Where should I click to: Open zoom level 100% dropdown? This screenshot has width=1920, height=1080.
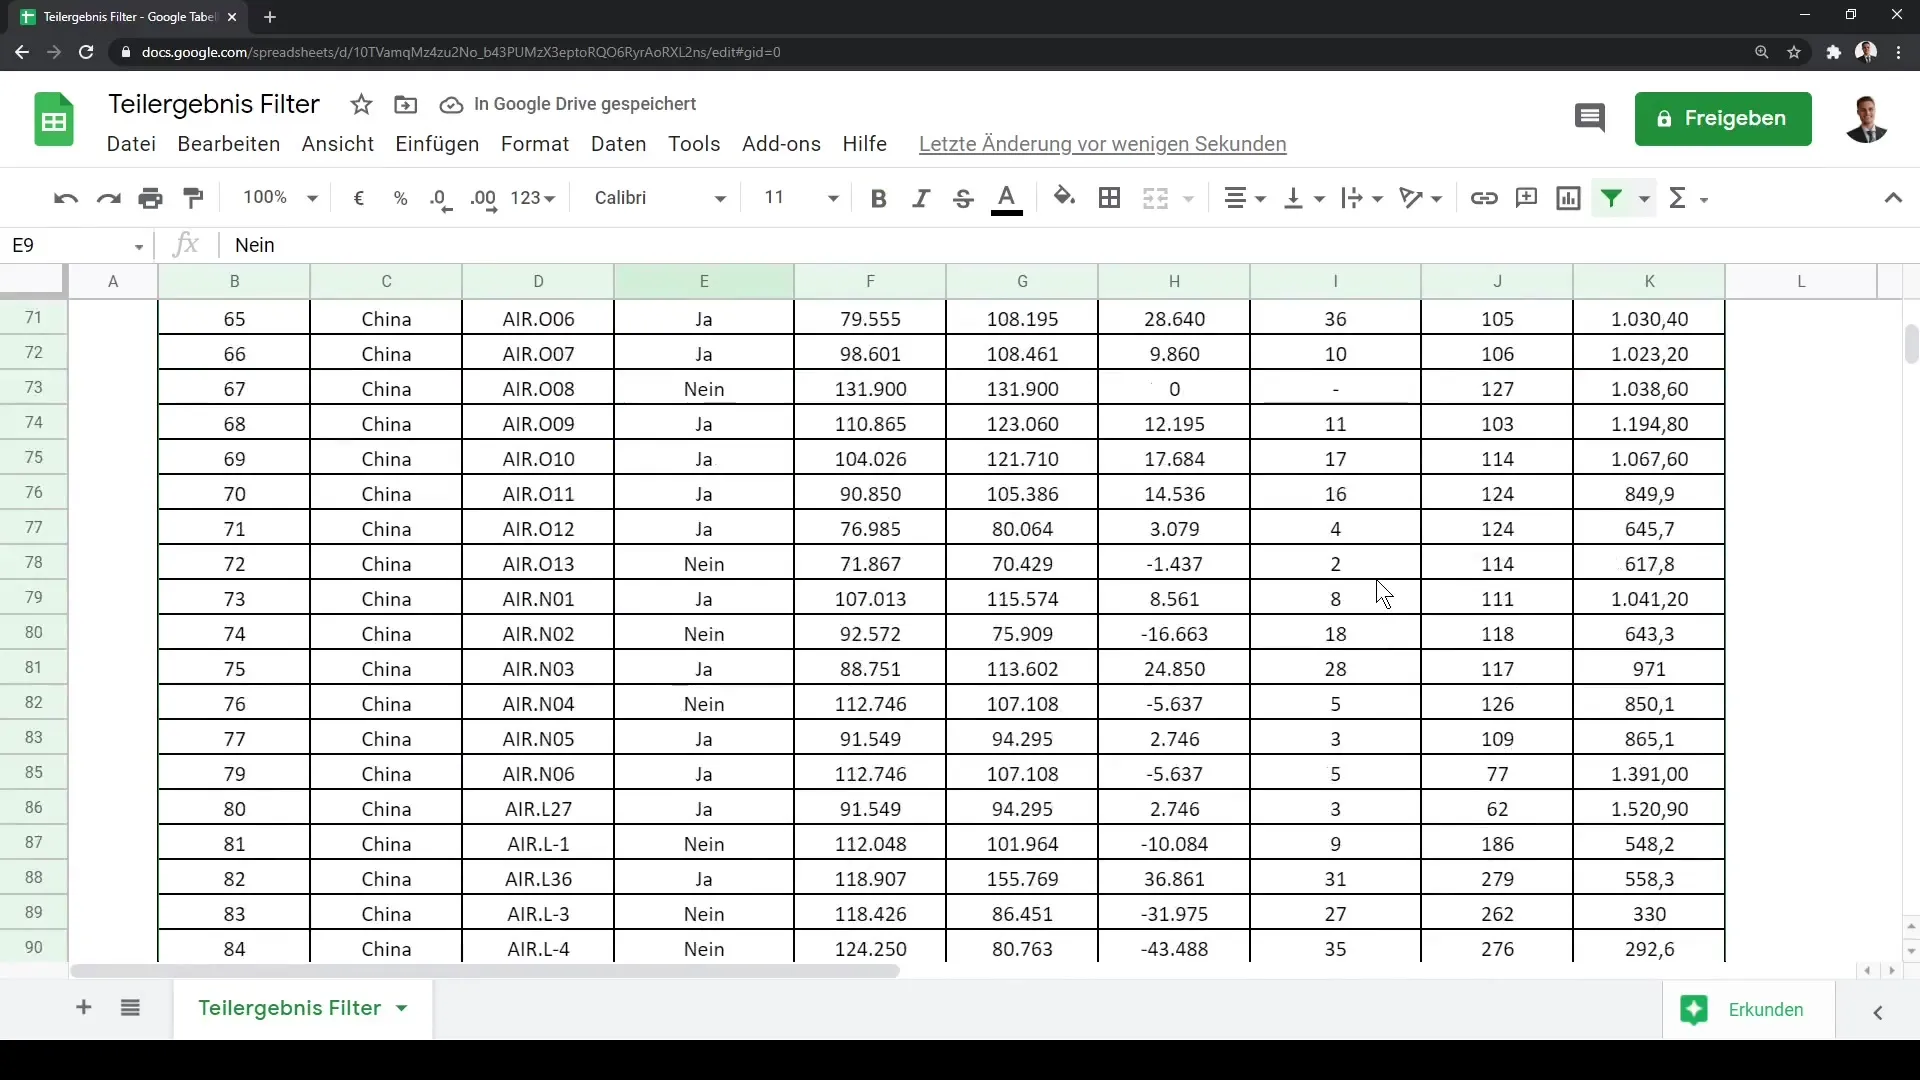pyautogui.click(x=280, y=198)
